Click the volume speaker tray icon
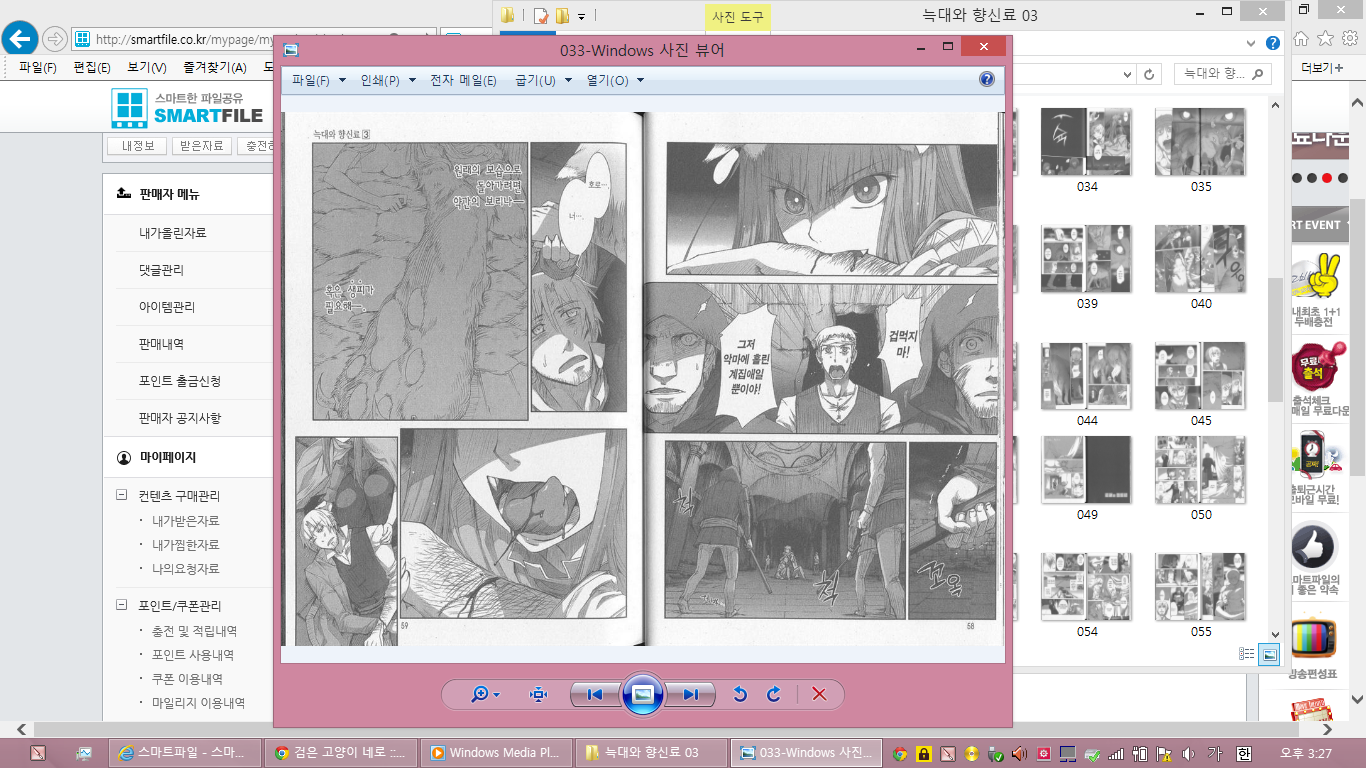The image size is (1366, 768). (1188, 753)
